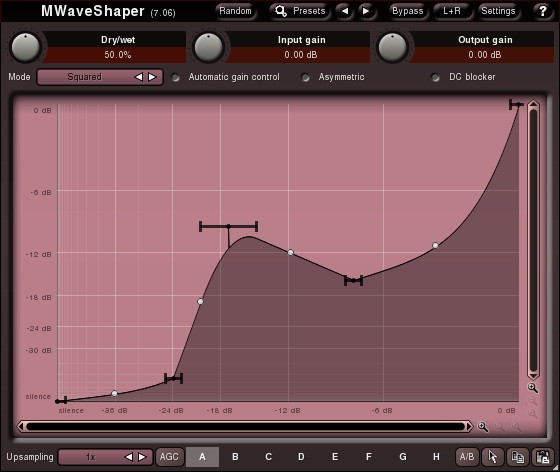Enable the Asymmetric option
This screenshot has height=472, width=560.
point(305,77)
